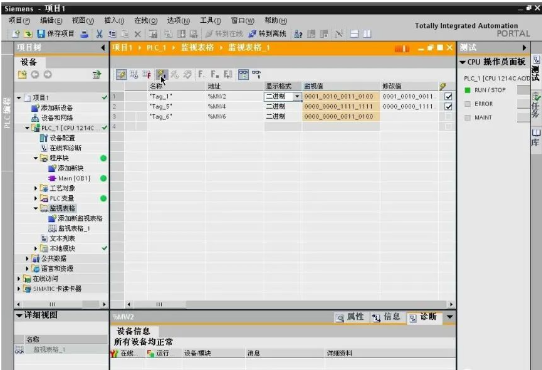
Task: Click the Print icon in main toolbar
Action: (84, 34)
